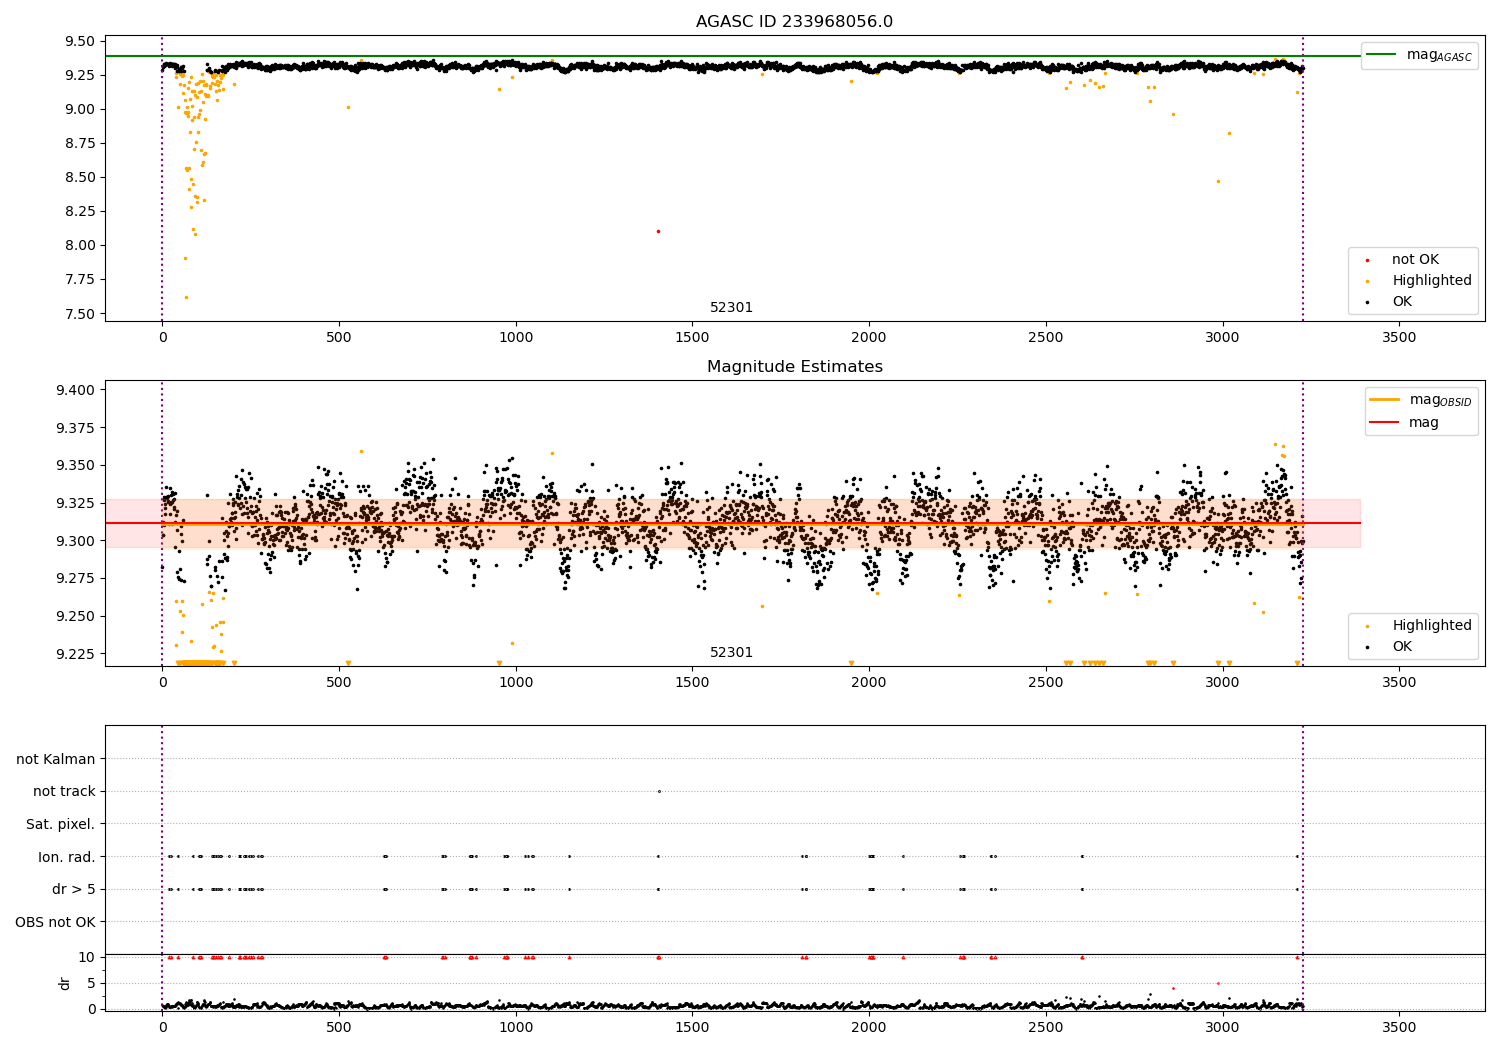
Task: Click the y-axis tick label 9.375
Action: tap(76, 428)
